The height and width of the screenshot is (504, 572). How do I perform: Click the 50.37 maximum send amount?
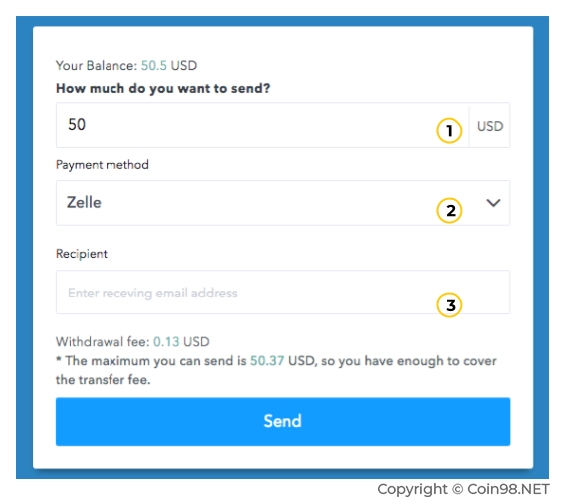[x=267, y=361]
